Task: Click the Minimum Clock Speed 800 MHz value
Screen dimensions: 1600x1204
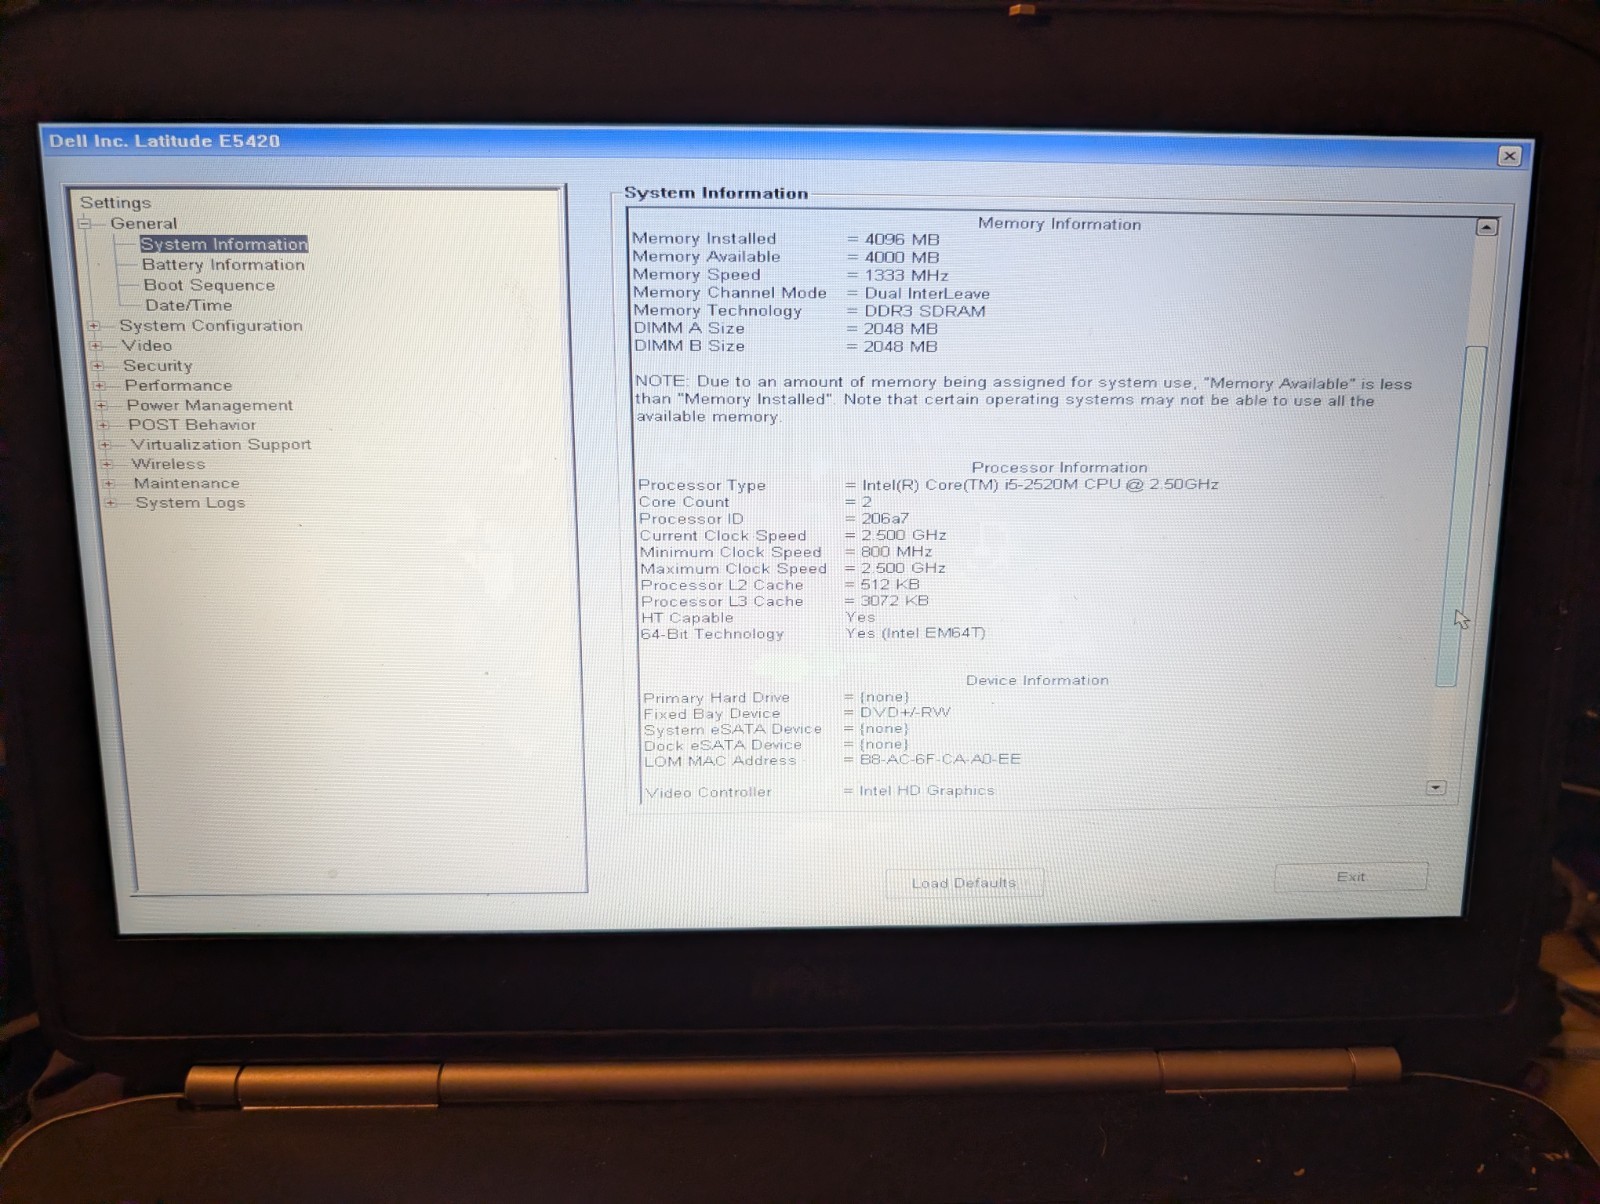Action: [896, 552]
